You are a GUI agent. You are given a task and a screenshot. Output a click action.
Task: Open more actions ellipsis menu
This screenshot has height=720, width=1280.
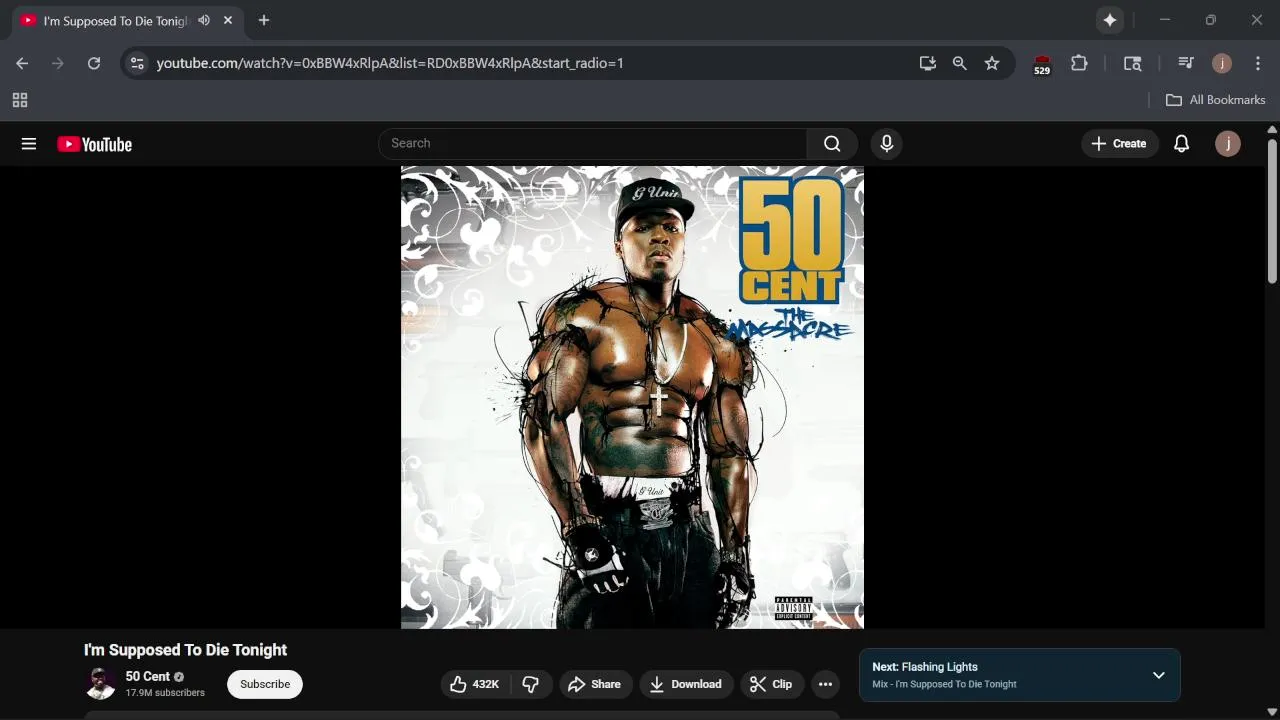[825, 684]
